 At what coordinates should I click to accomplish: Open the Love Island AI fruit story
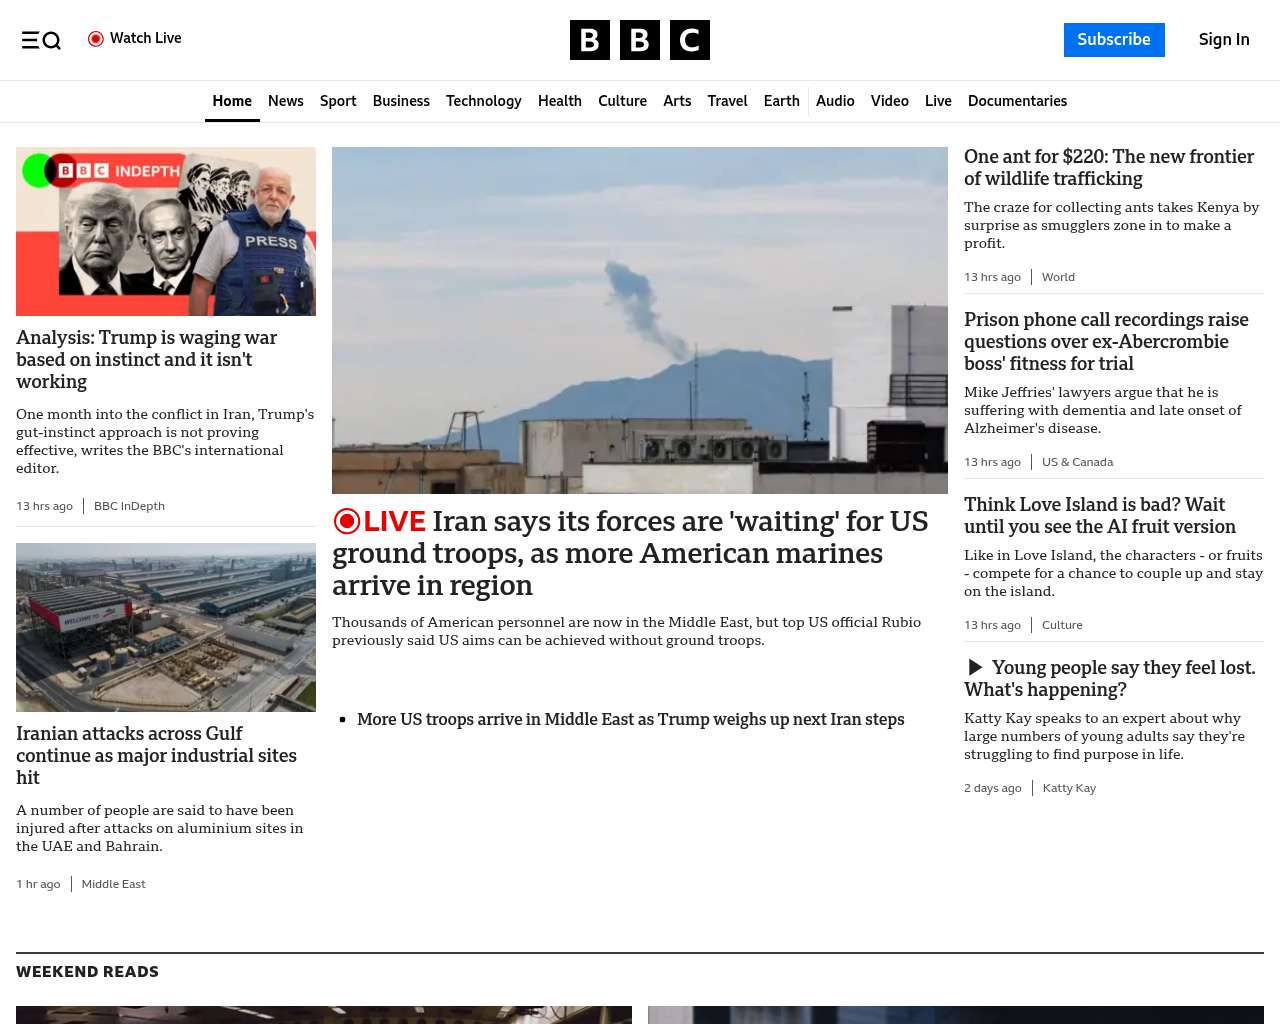click(x=1099, y=515)
